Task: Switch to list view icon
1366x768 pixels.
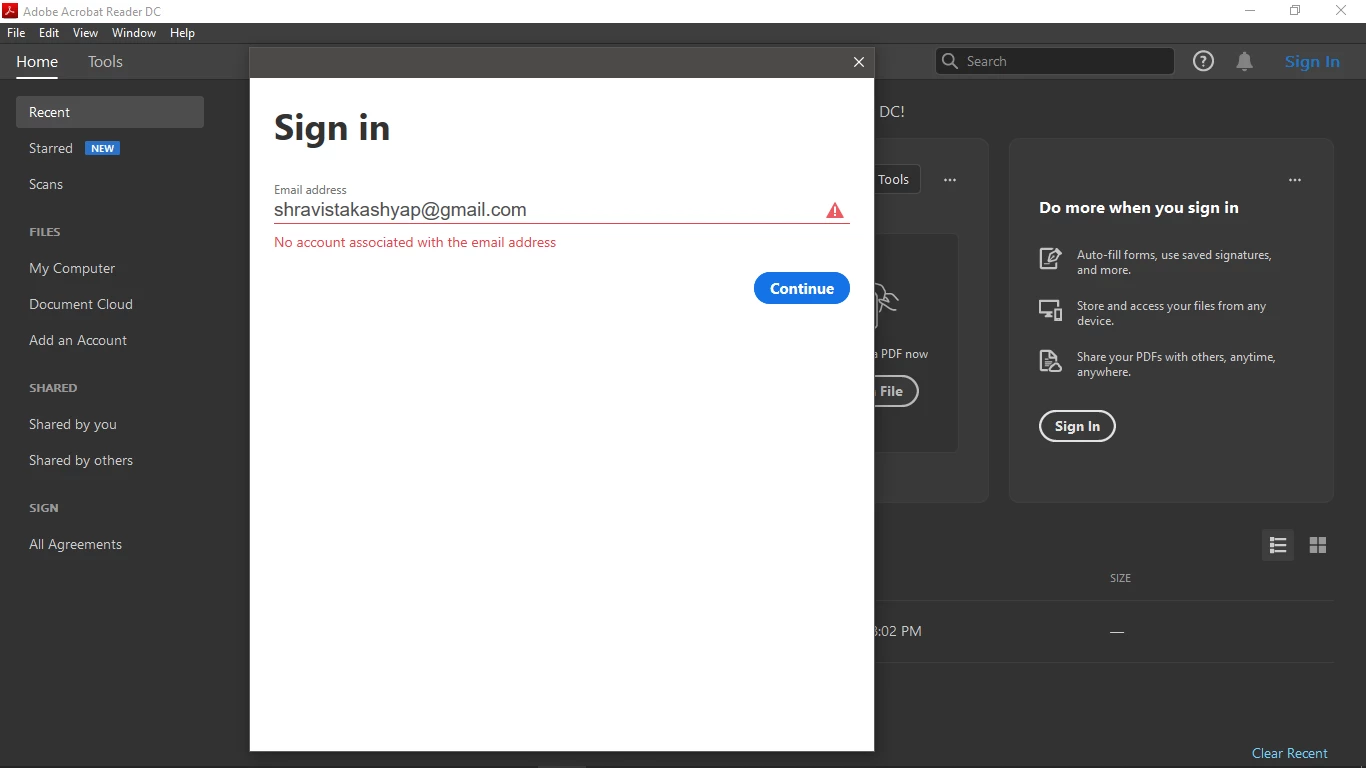Action: 1278,545
